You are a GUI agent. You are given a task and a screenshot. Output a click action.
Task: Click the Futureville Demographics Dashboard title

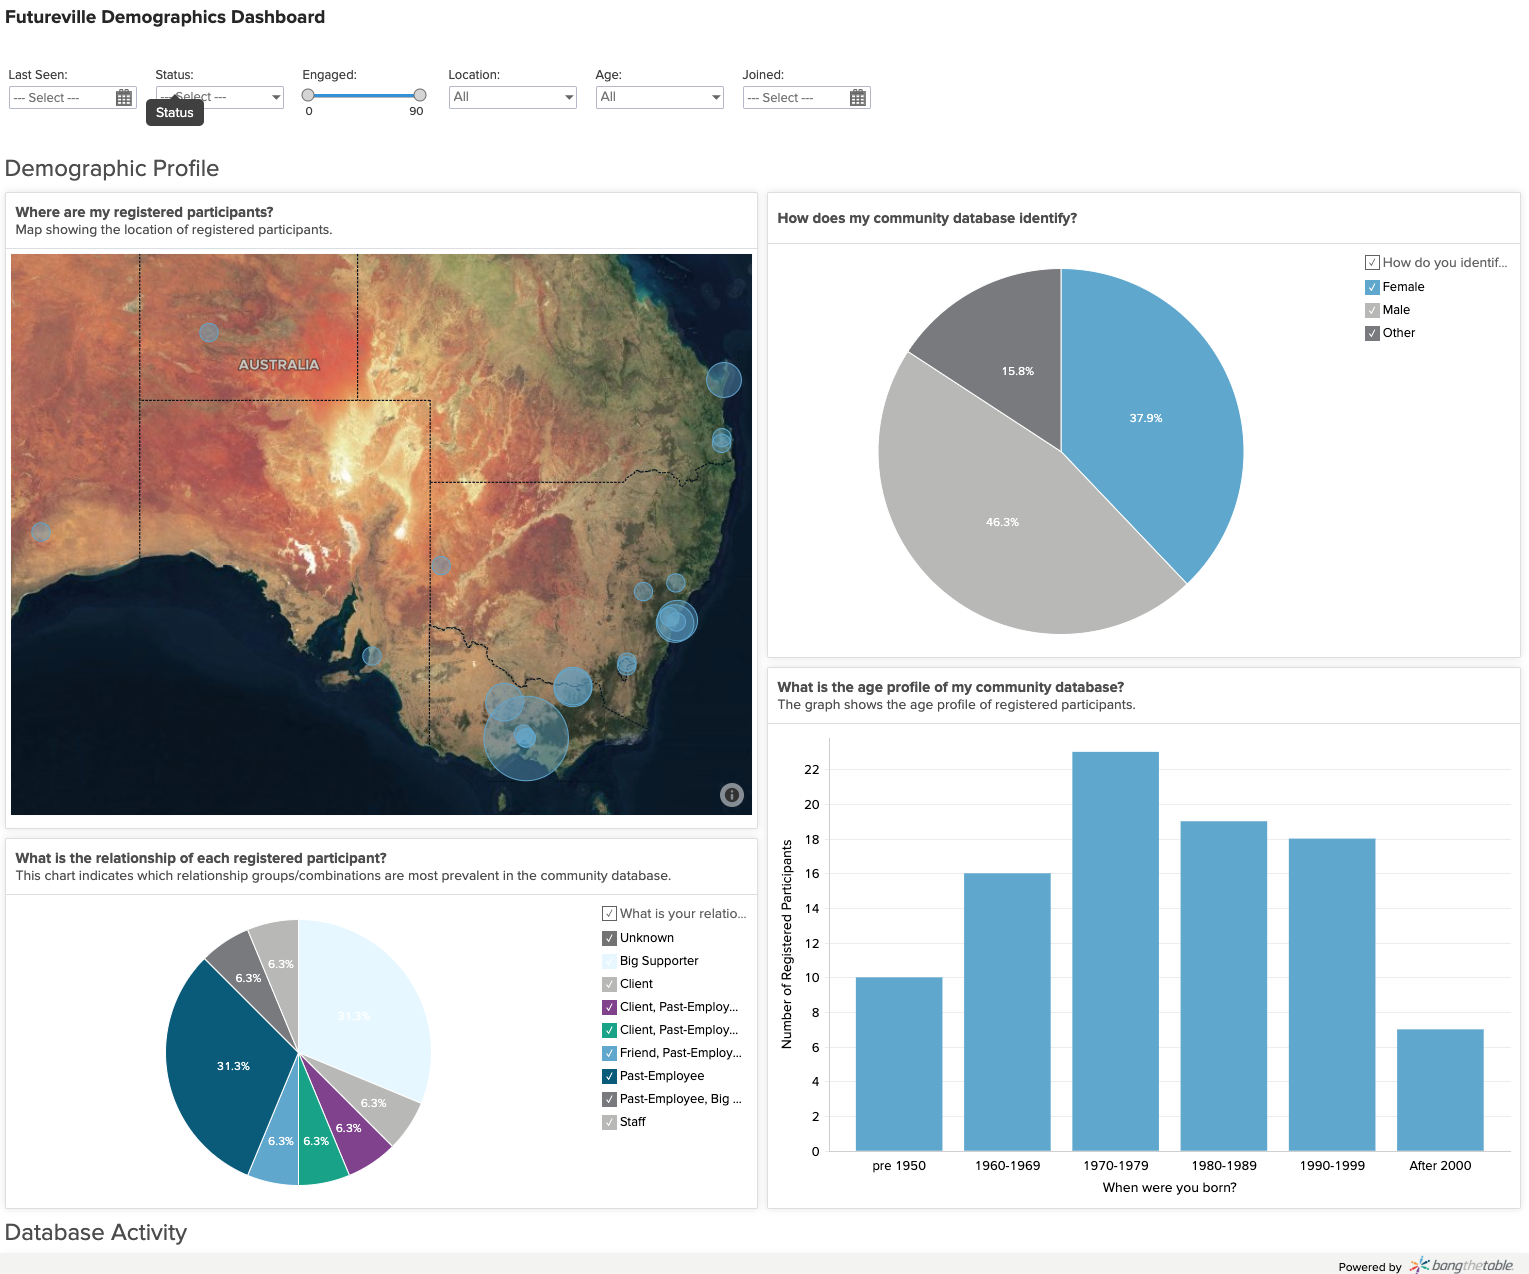point(165,17)
